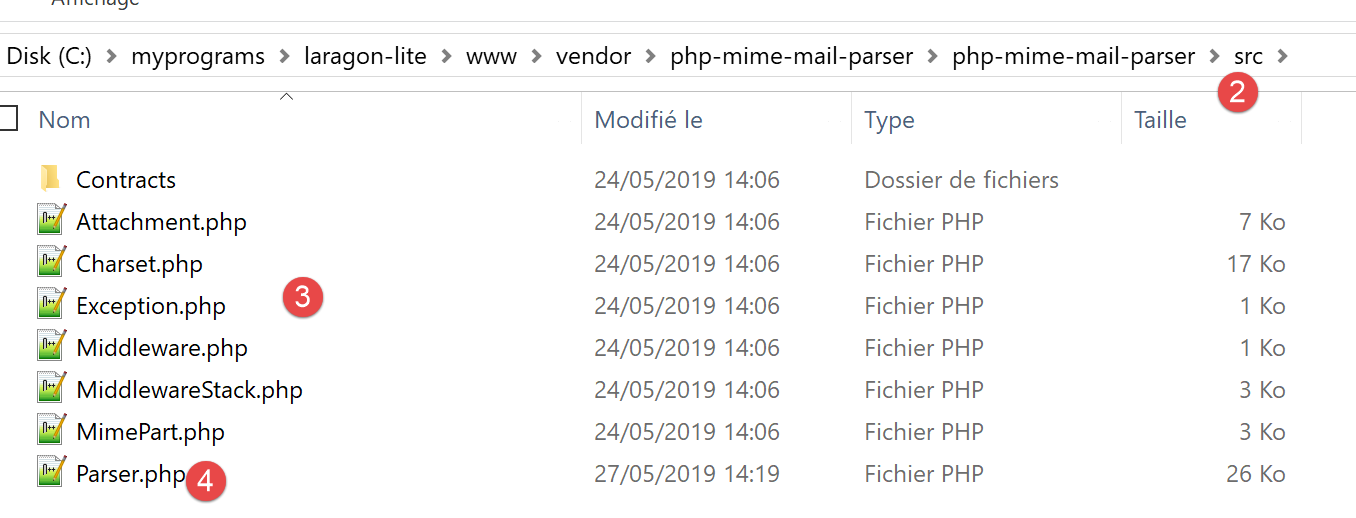Click the Taille column header
This screenshot has height=518, width=1356.
coord(1160,120)
